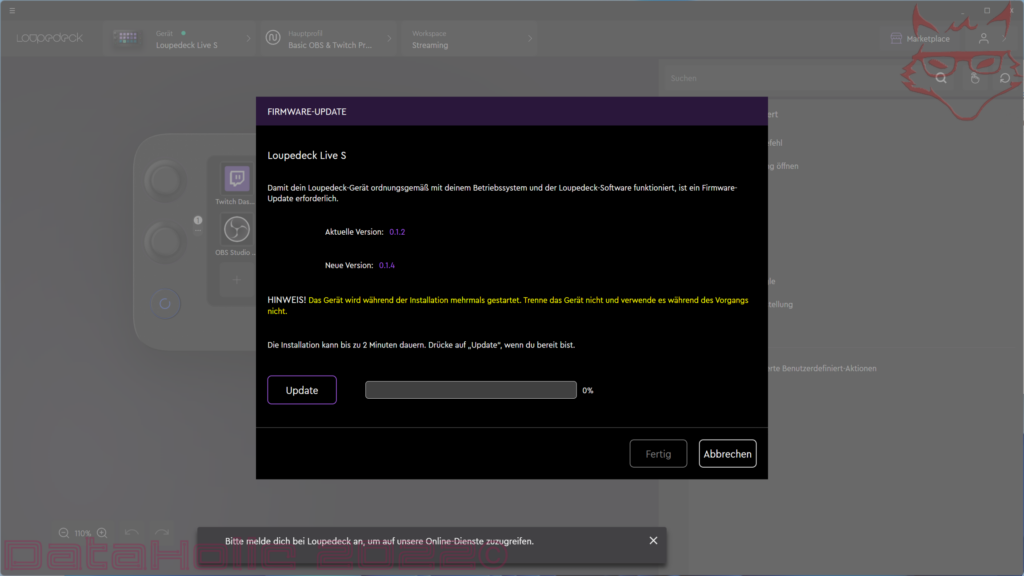Click the undo arrow icon
1024x576 pixels.
(x=131, y=533)
